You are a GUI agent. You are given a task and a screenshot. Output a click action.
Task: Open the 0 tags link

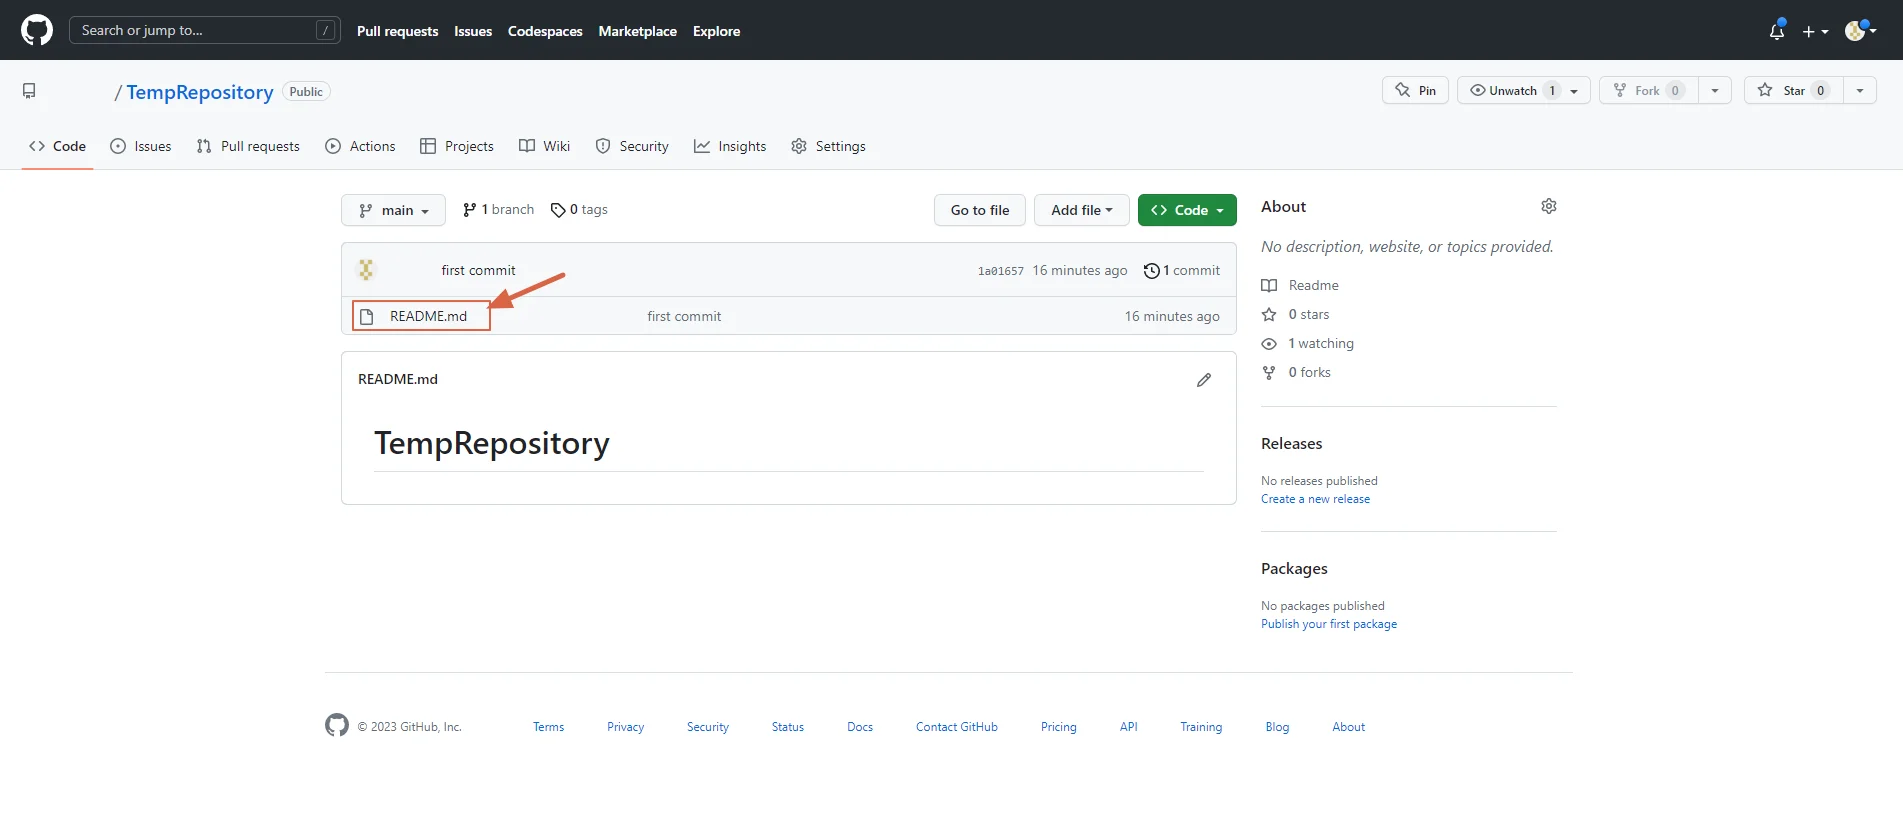click(x=579, y=209)
